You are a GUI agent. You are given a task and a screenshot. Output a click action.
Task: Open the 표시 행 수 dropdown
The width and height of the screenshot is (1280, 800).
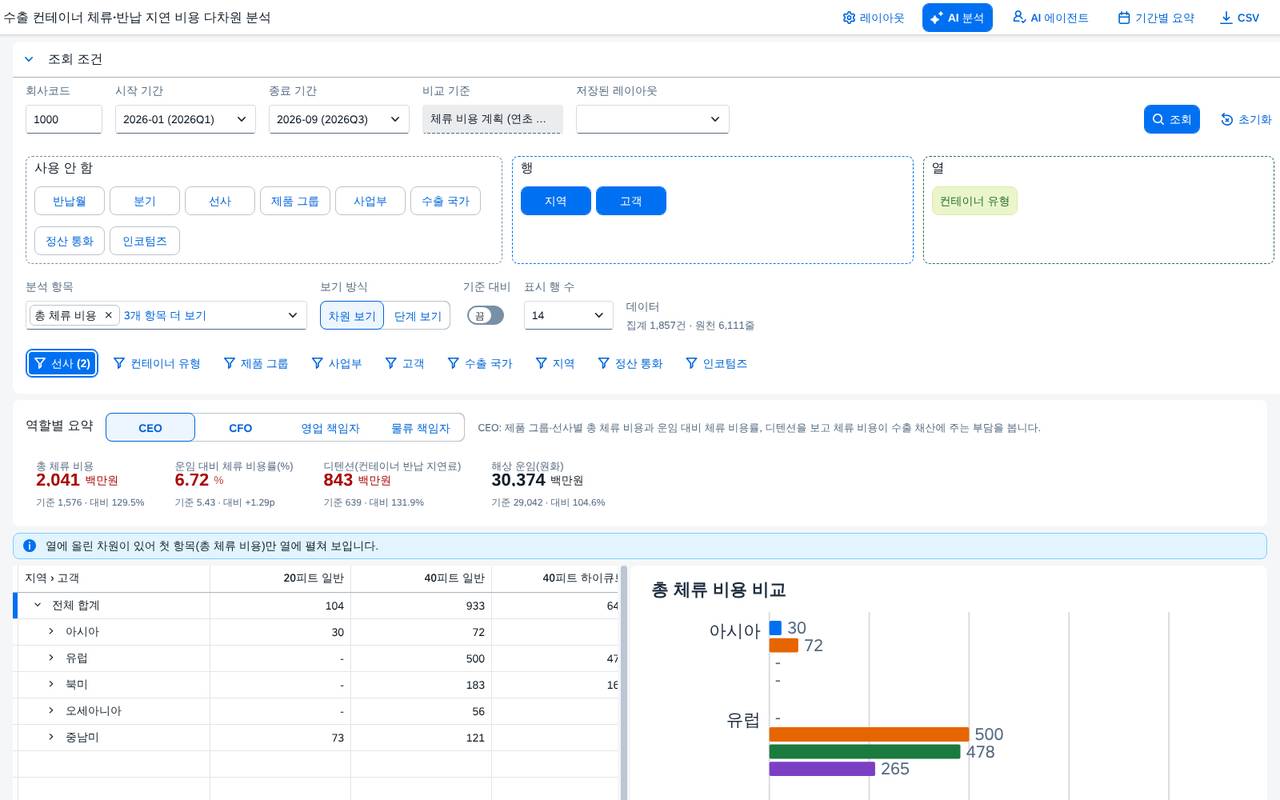pos(569,315)
